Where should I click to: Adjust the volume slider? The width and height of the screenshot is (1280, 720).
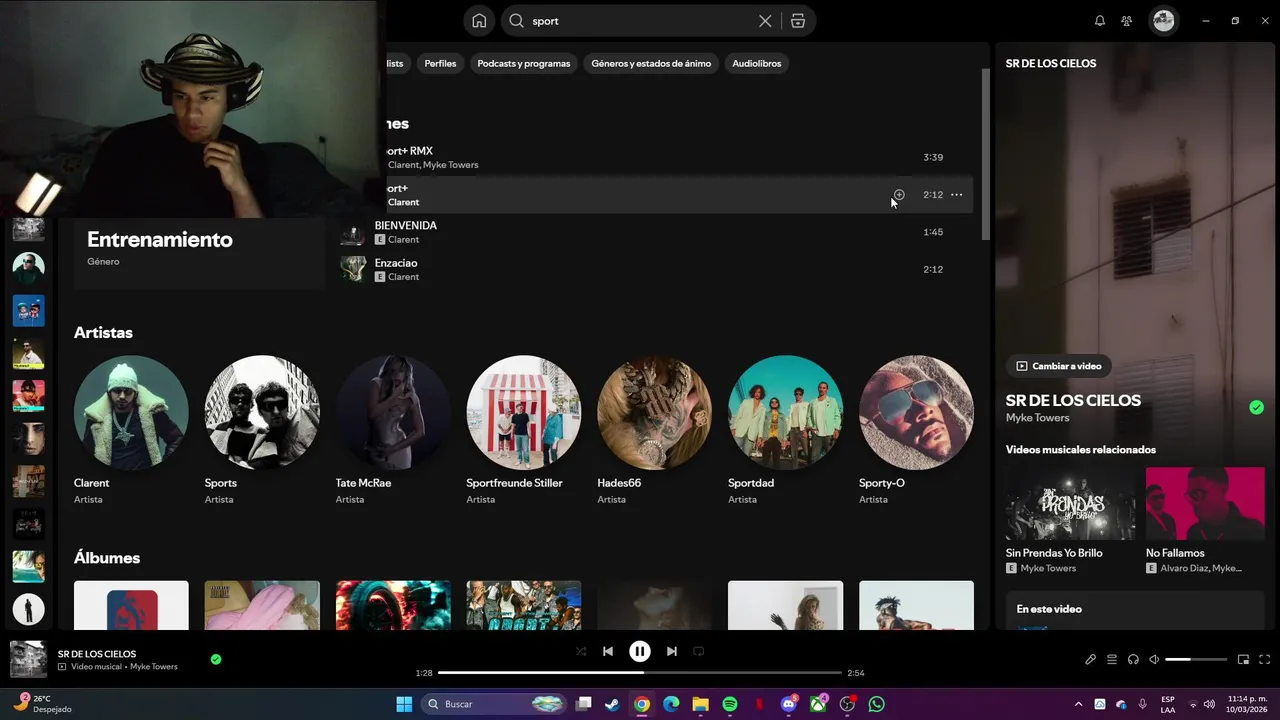click(x=1196, y=659)
